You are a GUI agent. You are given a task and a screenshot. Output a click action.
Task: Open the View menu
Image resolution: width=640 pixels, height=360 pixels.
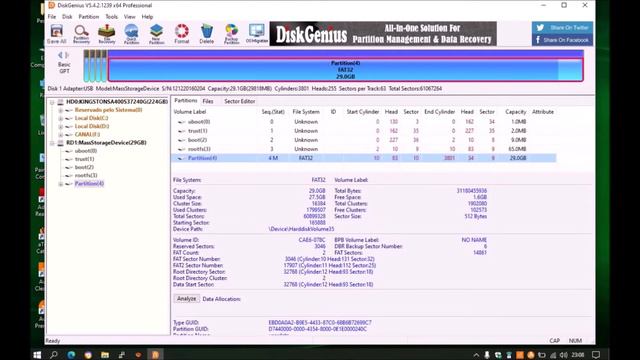tap(129, 17)
